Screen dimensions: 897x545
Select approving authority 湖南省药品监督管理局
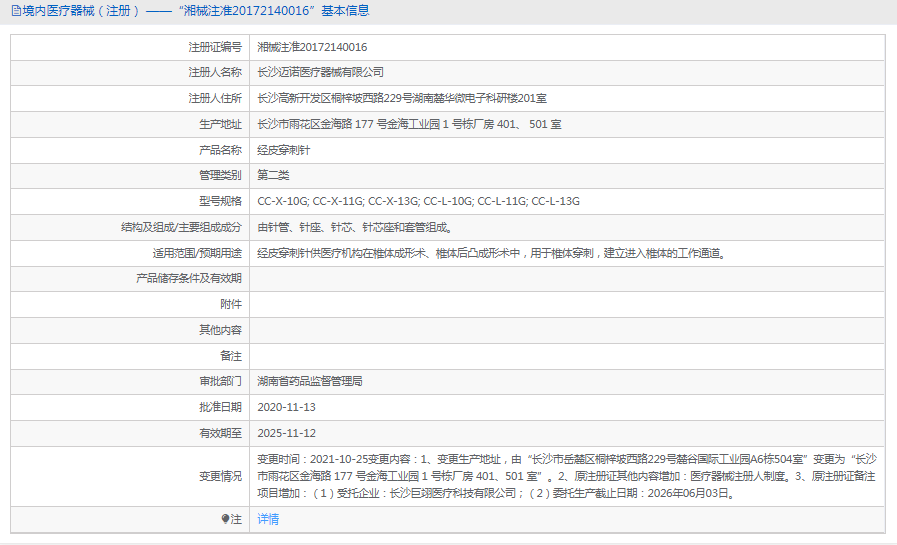[309, 381]
